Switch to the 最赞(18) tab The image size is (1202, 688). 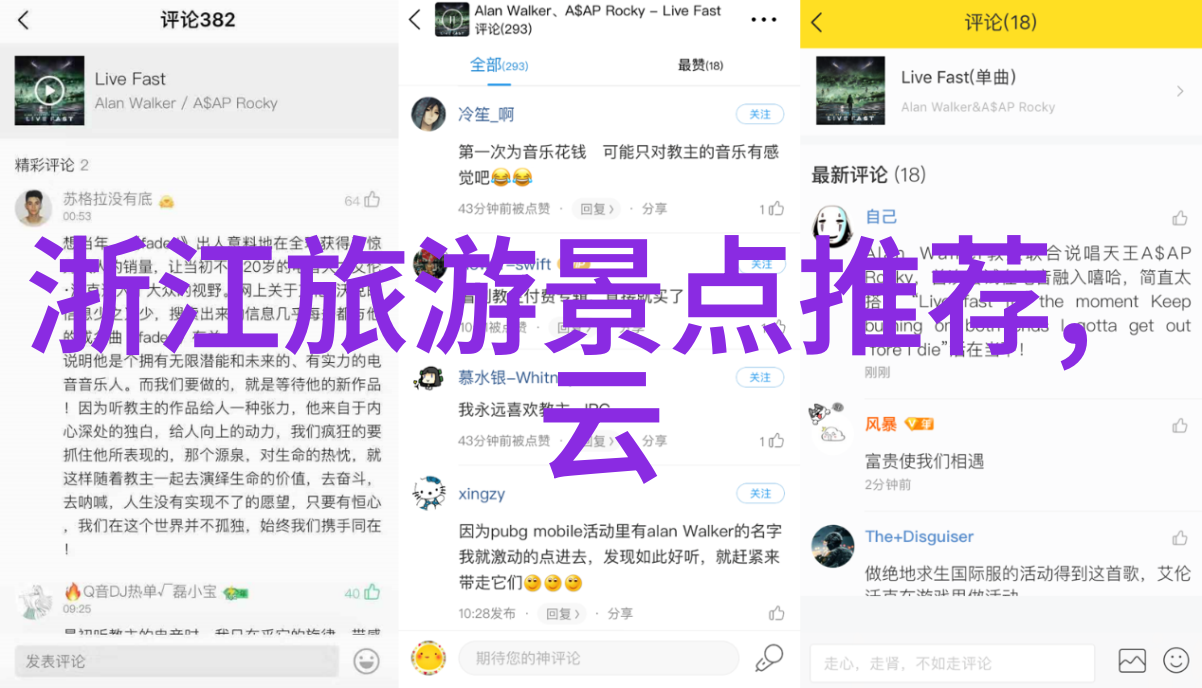coord(700,65)
